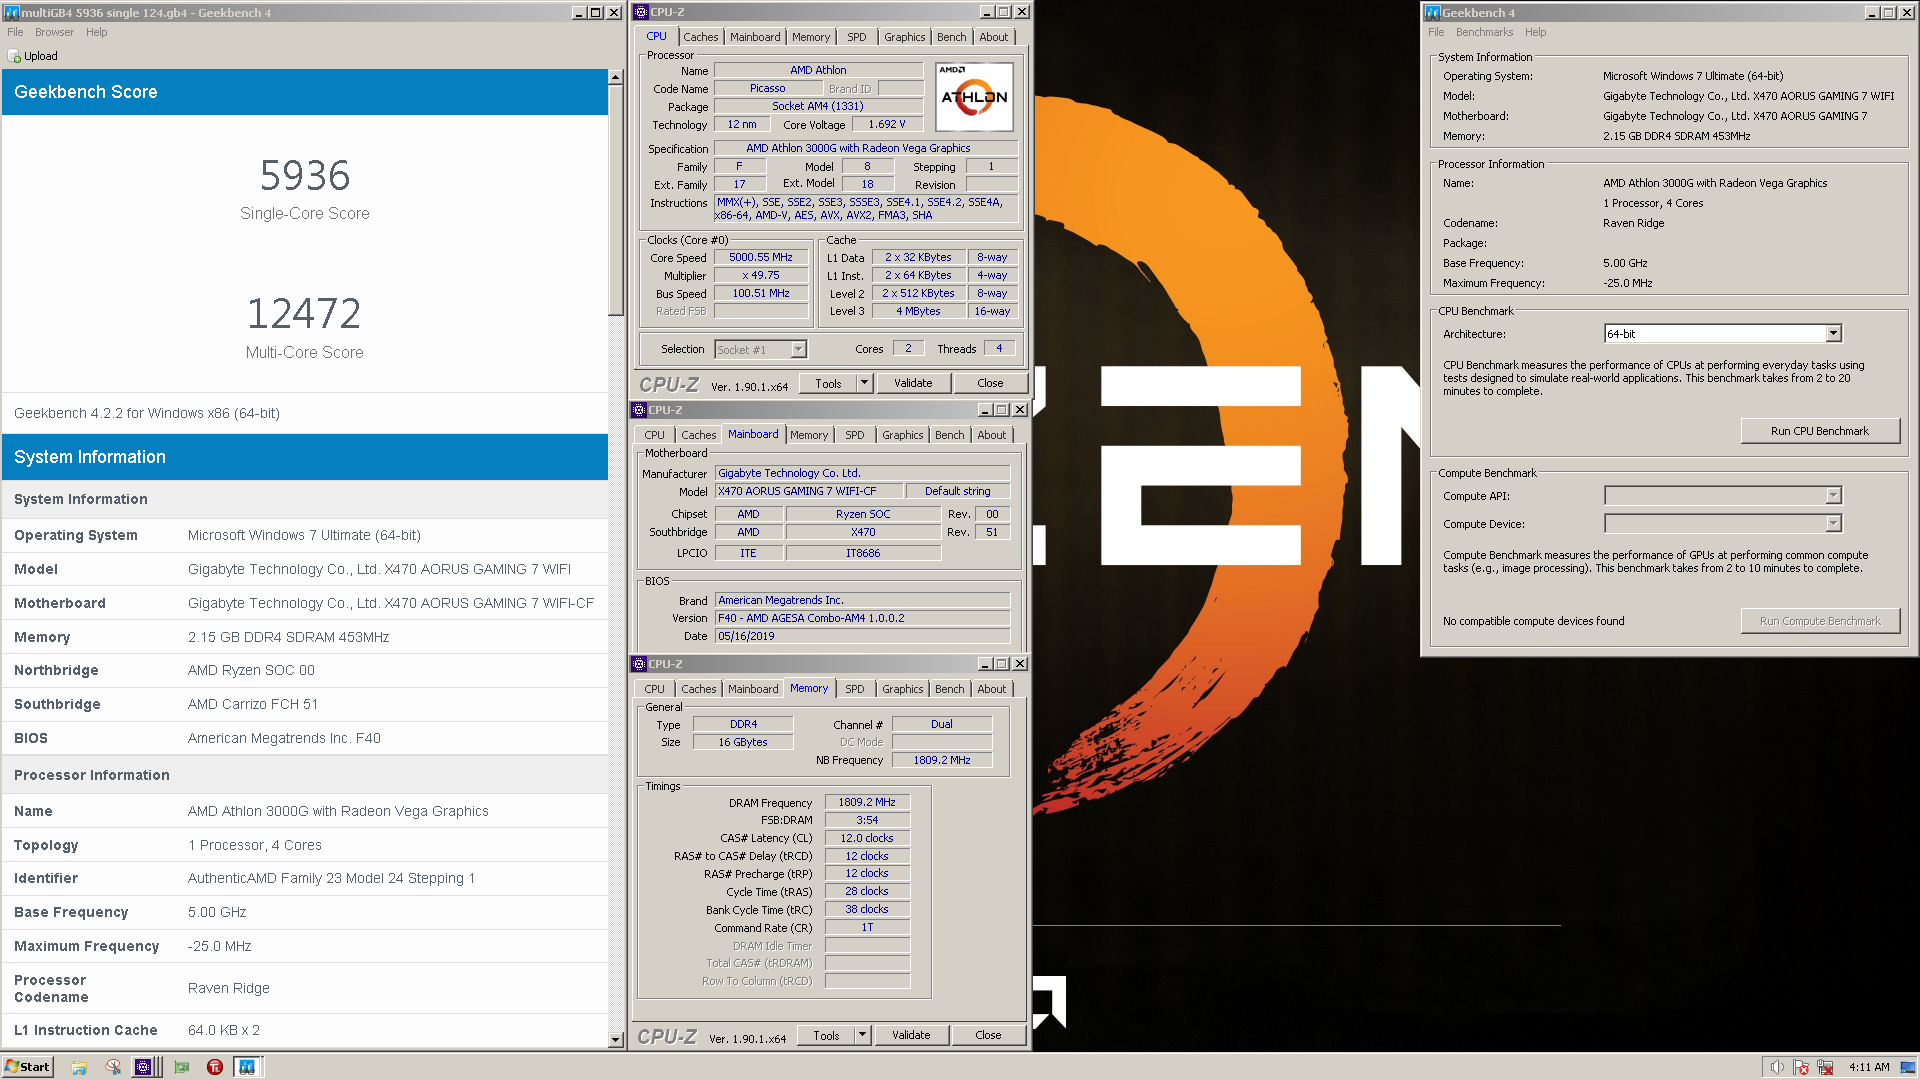Open the File menu in Geekbench result window

coord(15,32)
